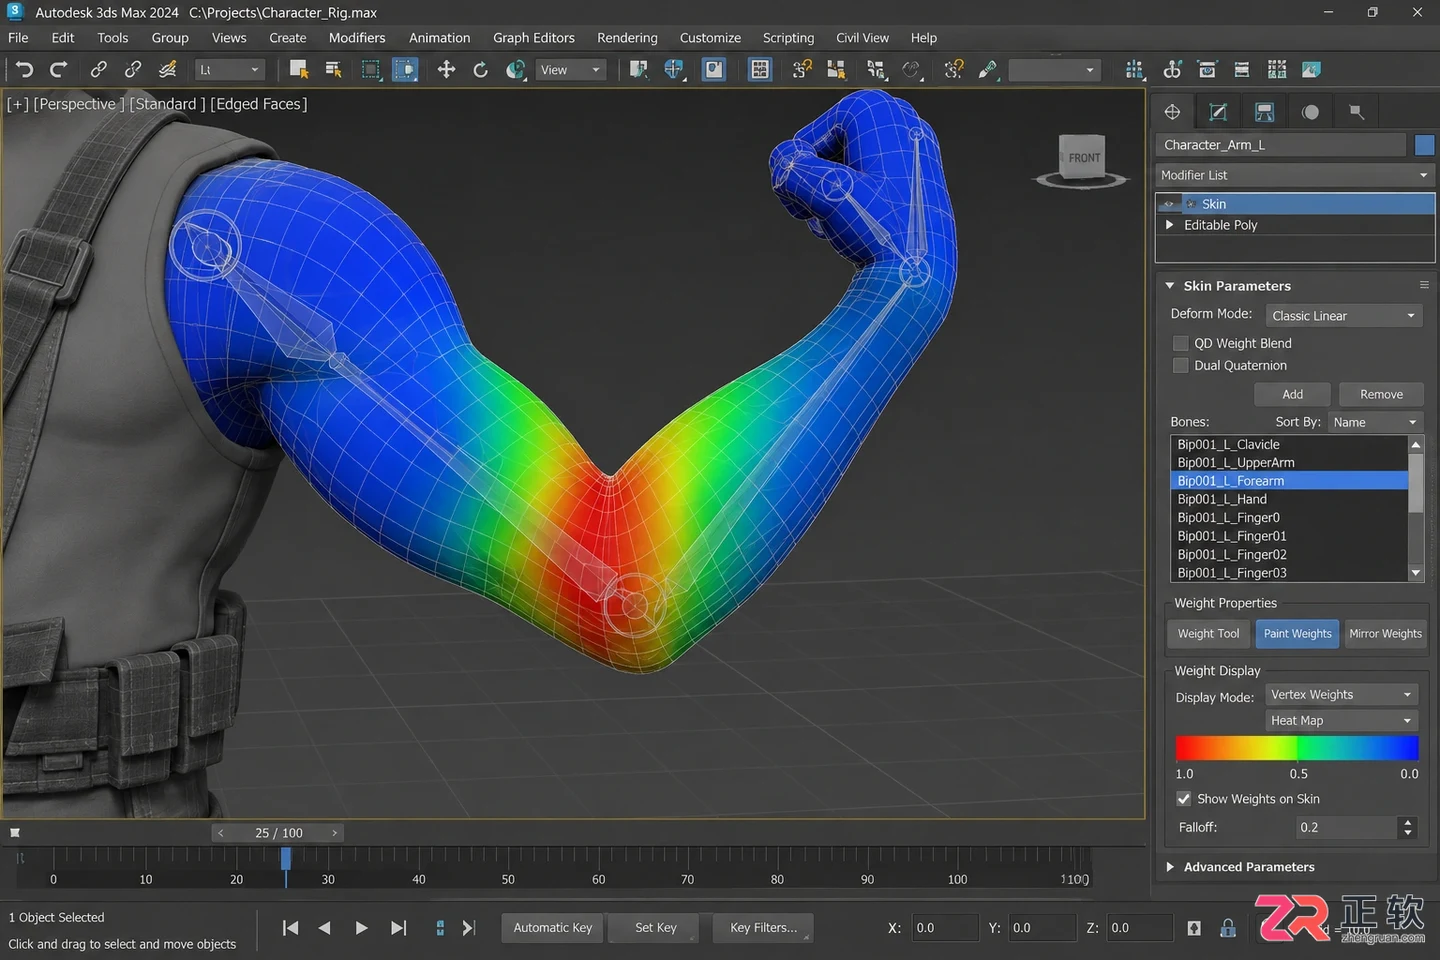Activate the Select Object tool
The image size is (1440, 960).
pyautogui.click(x=298, y=69)
